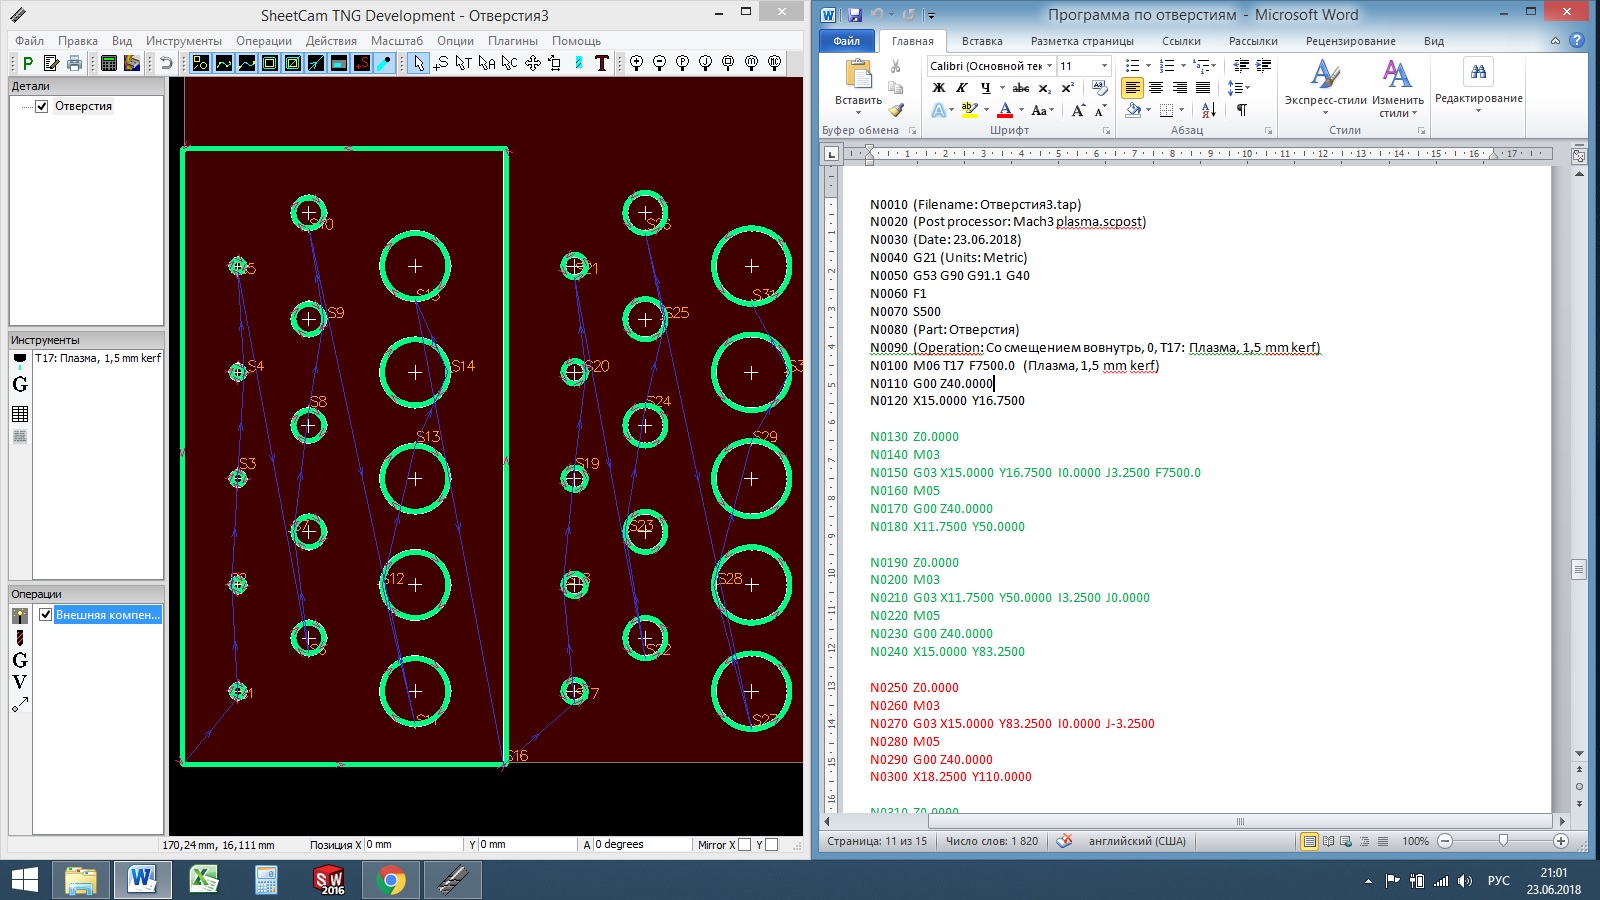Click the Word zoom slider handle

pos(1503,841)
